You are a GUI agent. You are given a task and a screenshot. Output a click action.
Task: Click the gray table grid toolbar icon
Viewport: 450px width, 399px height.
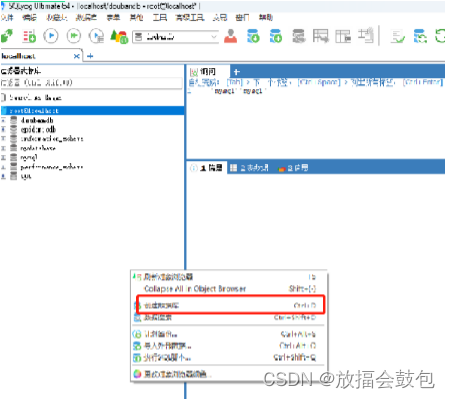point(343,36)
